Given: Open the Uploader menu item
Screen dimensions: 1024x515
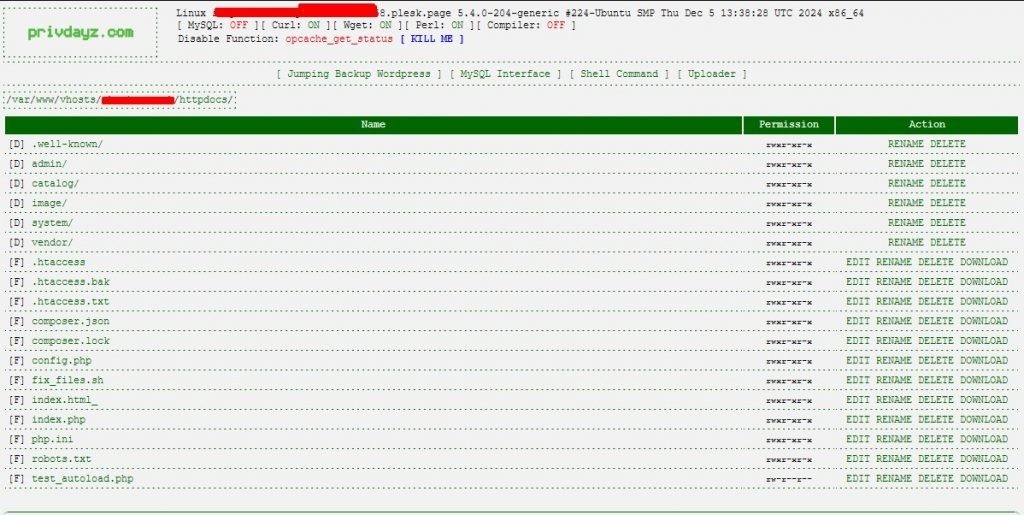Looking at the screenshot, I should [711, 74].
